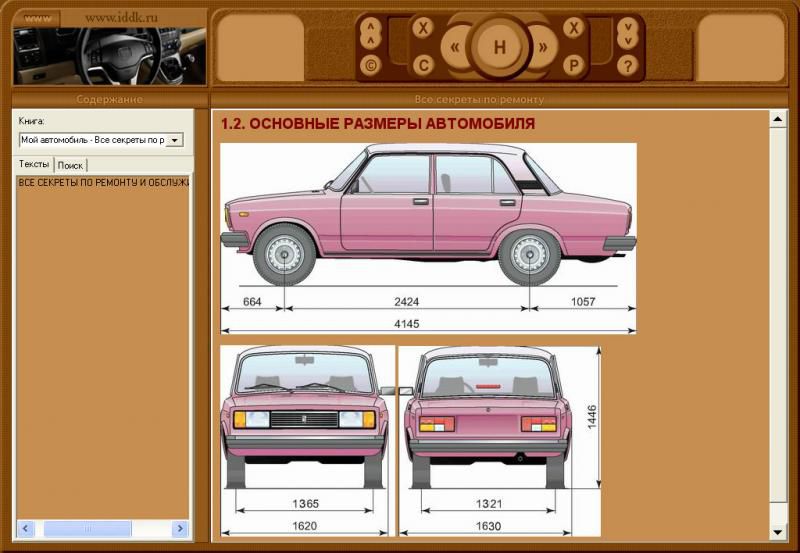Switch to the Тексты tab
The width and height of the screenshot is (800, 553).
tap(34, 164)
